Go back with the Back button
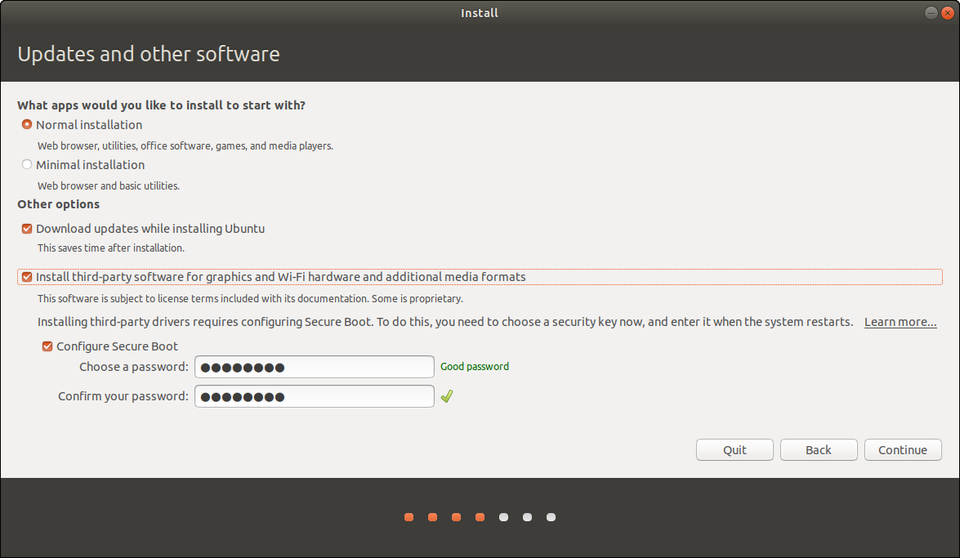The height and width of the screenshot is (558, 960). point(818,450)
